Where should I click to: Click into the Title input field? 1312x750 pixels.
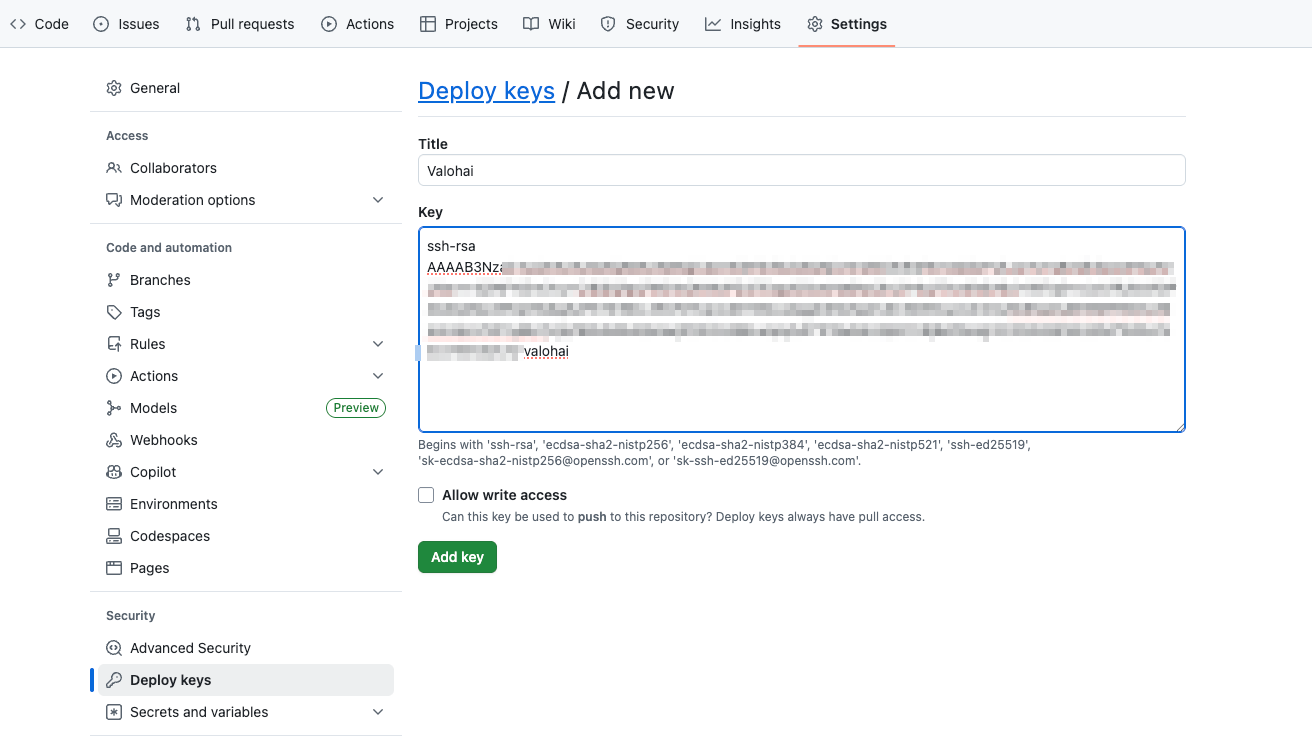(x=801, y=171)
